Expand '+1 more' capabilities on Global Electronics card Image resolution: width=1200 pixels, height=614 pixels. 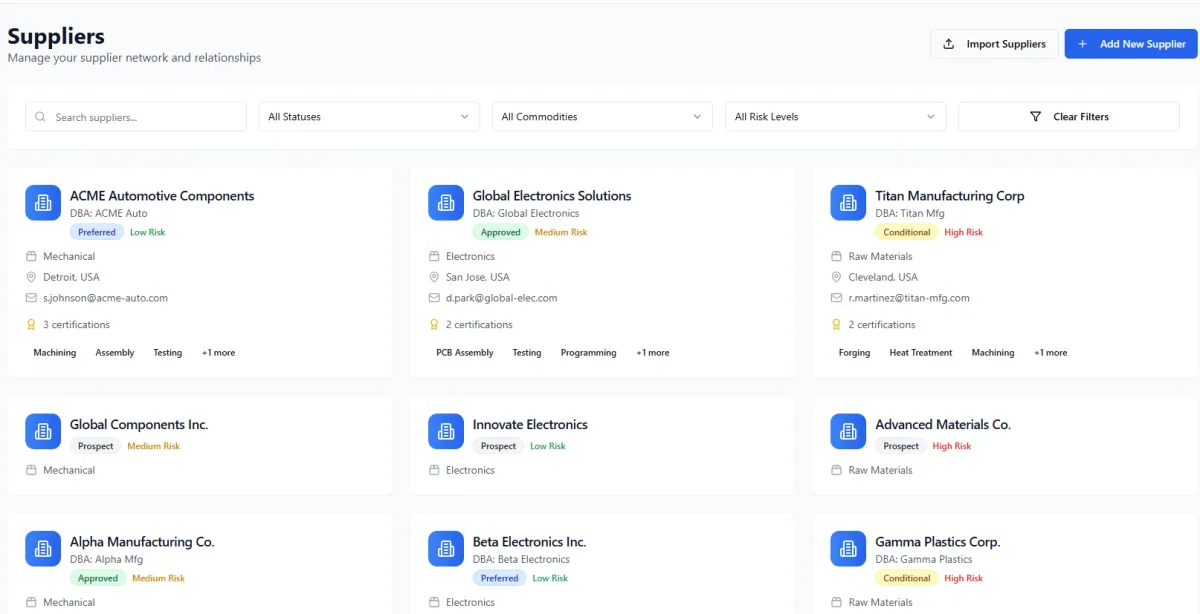653,353
